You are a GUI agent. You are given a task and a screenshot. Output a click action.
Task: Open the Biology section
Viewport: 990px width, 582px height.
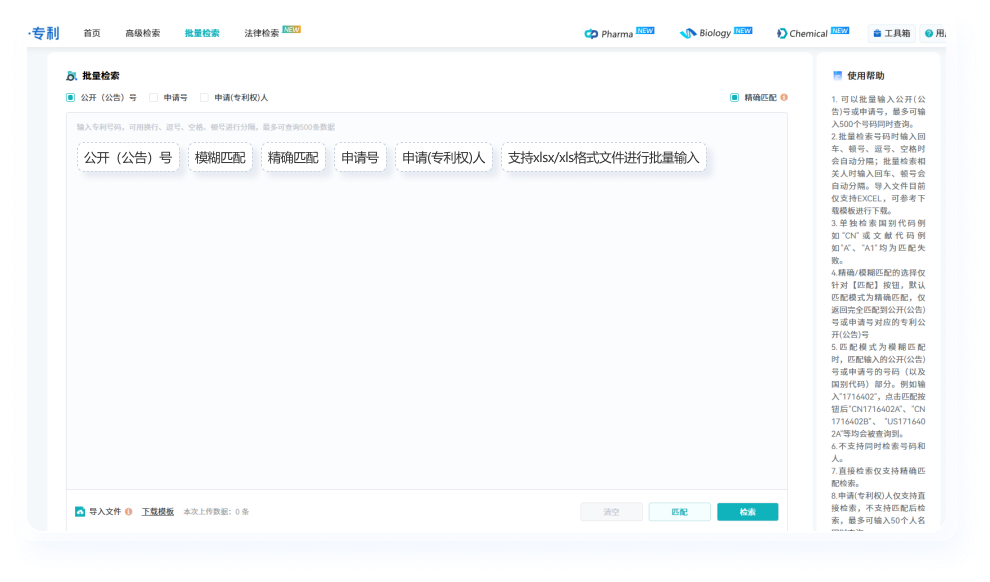715,33
